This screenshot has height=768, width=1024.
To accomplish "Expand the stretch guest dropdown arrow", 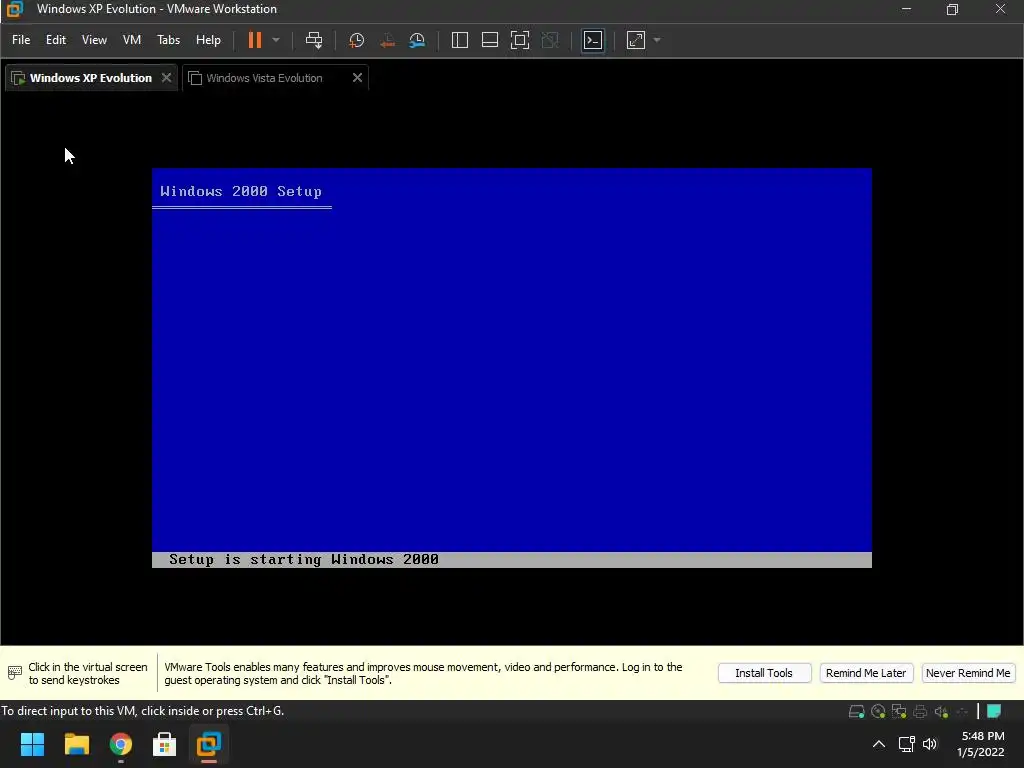I will tap(657, 40).
